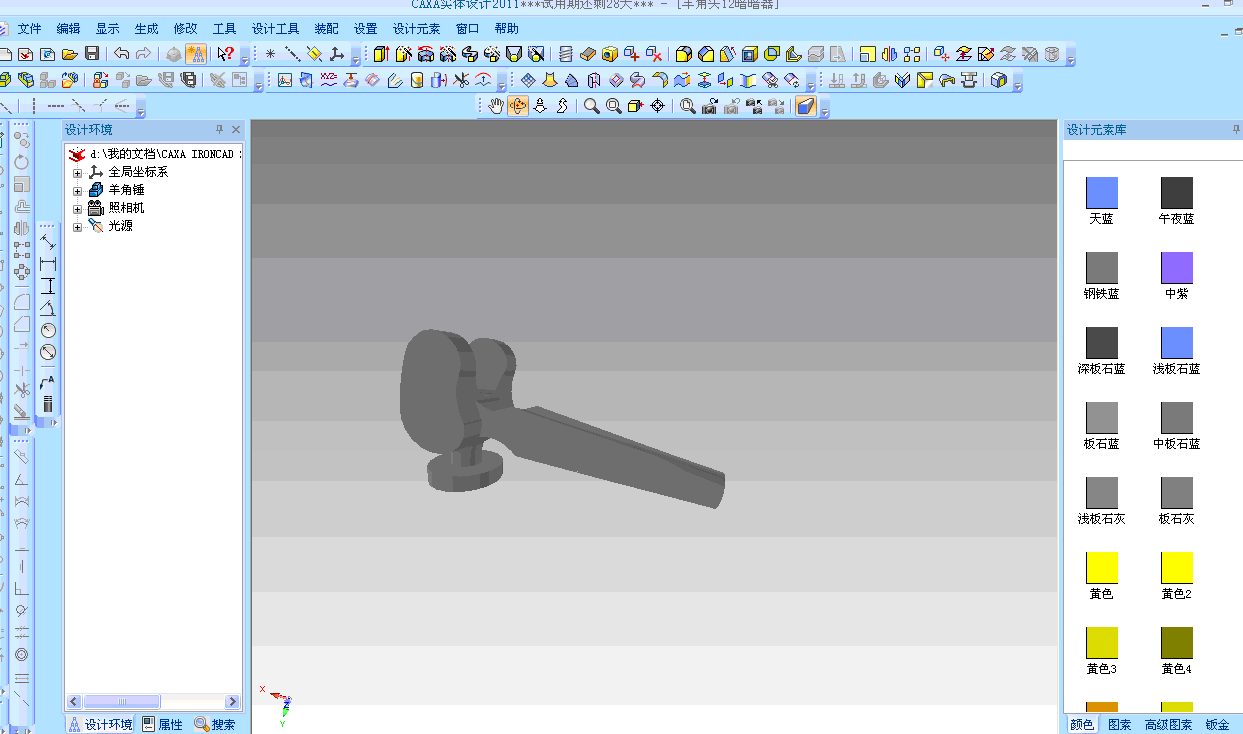Image resolution: width=1243 pixels, height=734 pixels.
Task: Click the Undo arrow icon
Action: pyautogui.click(x=121, y=54)
